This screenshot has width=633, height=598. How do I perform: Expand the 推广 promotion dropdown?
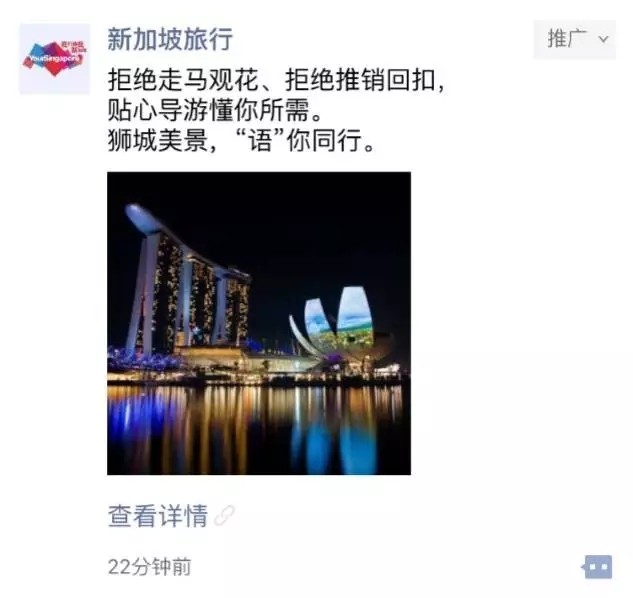click(x=574, y=39)
